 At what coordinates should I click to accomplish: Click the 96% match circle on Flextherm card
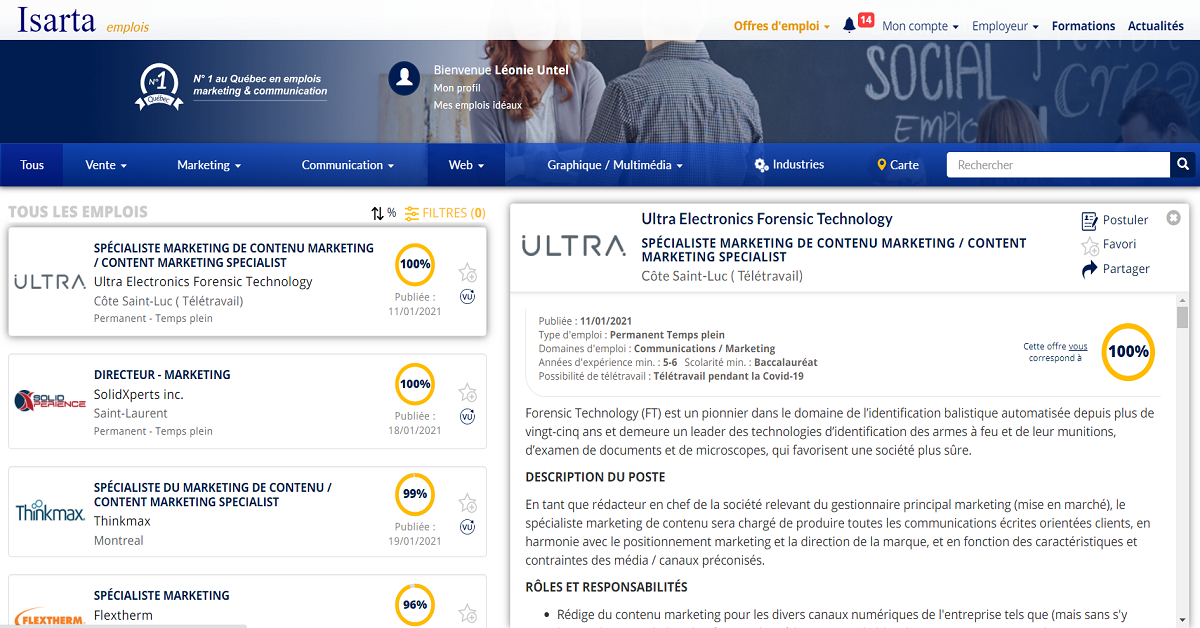415,604
